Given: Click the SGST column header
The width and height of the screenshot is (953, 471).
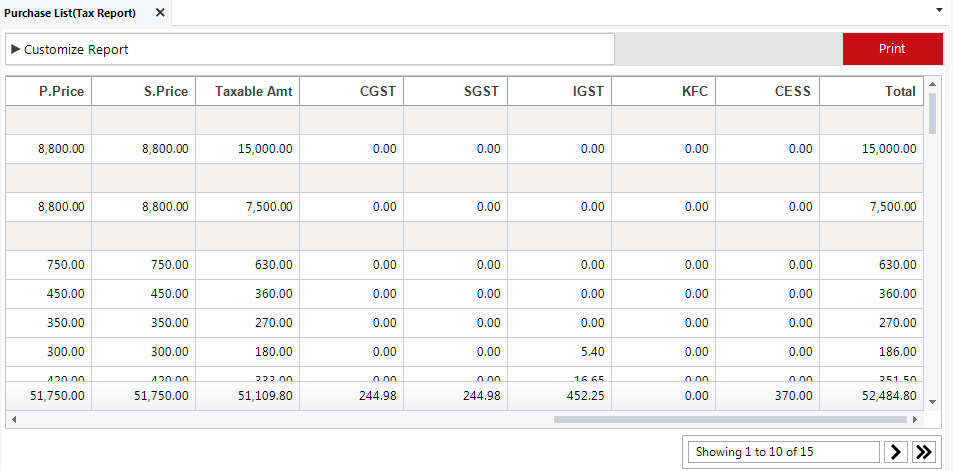Looking at the screenshot, I should click(455, 91).
